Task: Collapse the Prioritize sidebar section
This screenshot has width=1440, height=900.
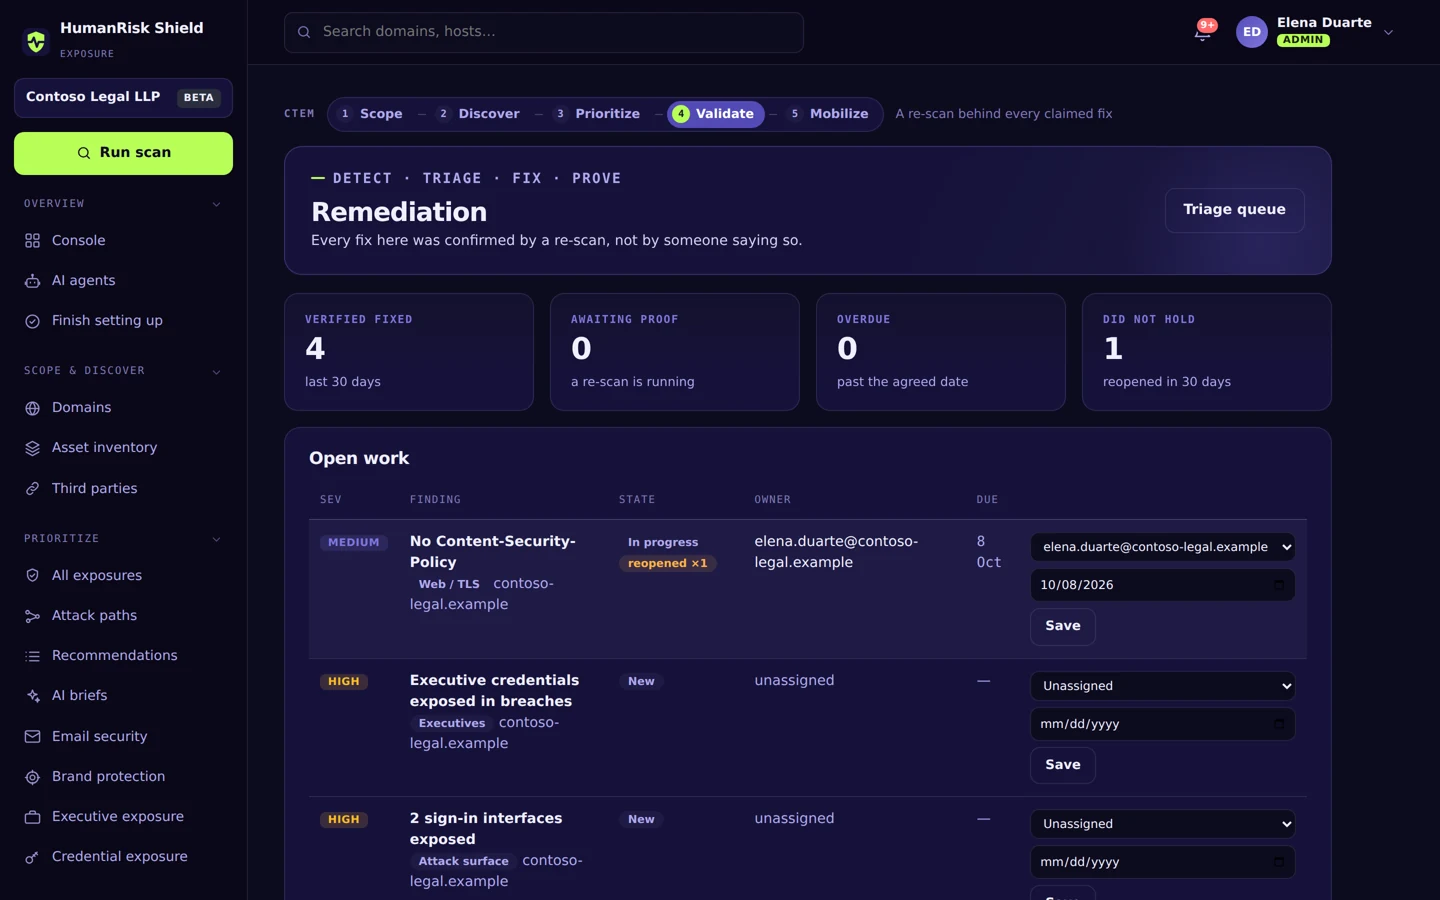Action: click(217, 539)
